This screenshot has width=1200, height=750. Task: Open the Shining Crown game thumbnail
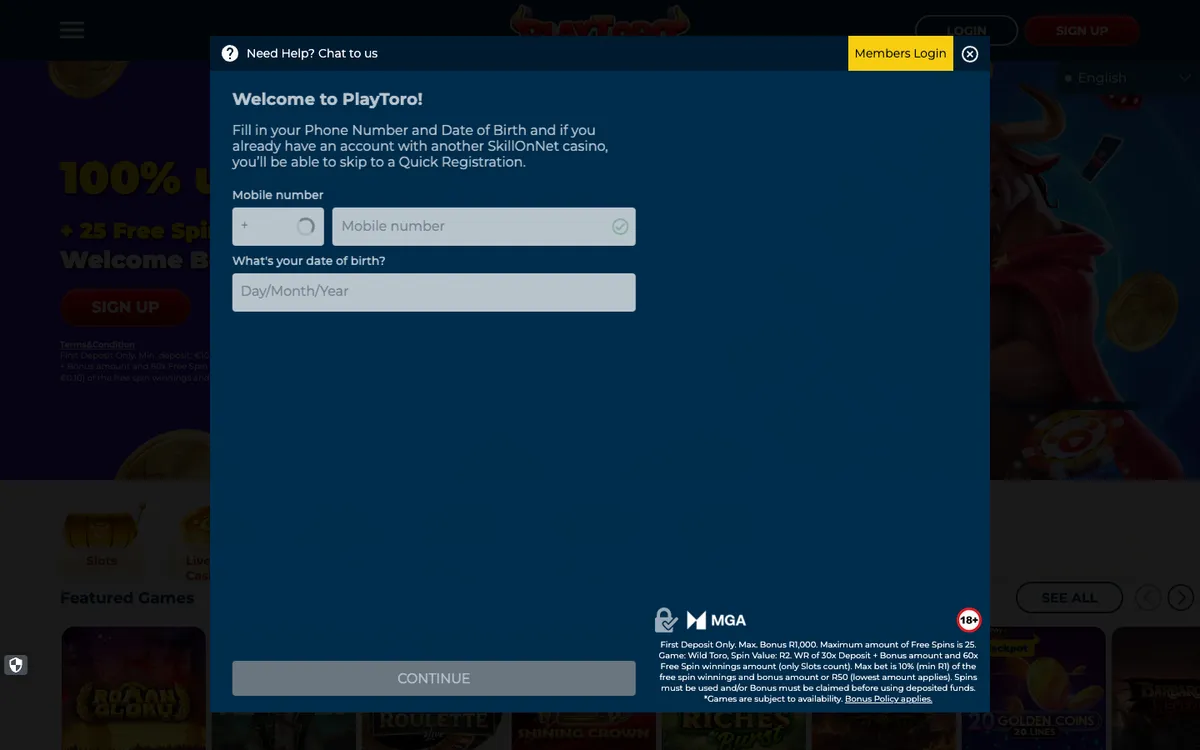click(585, 730)
